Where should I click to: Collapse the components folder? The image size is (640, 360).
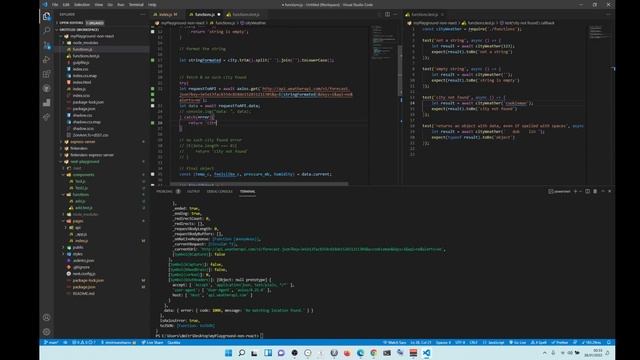tap(83, 175)
